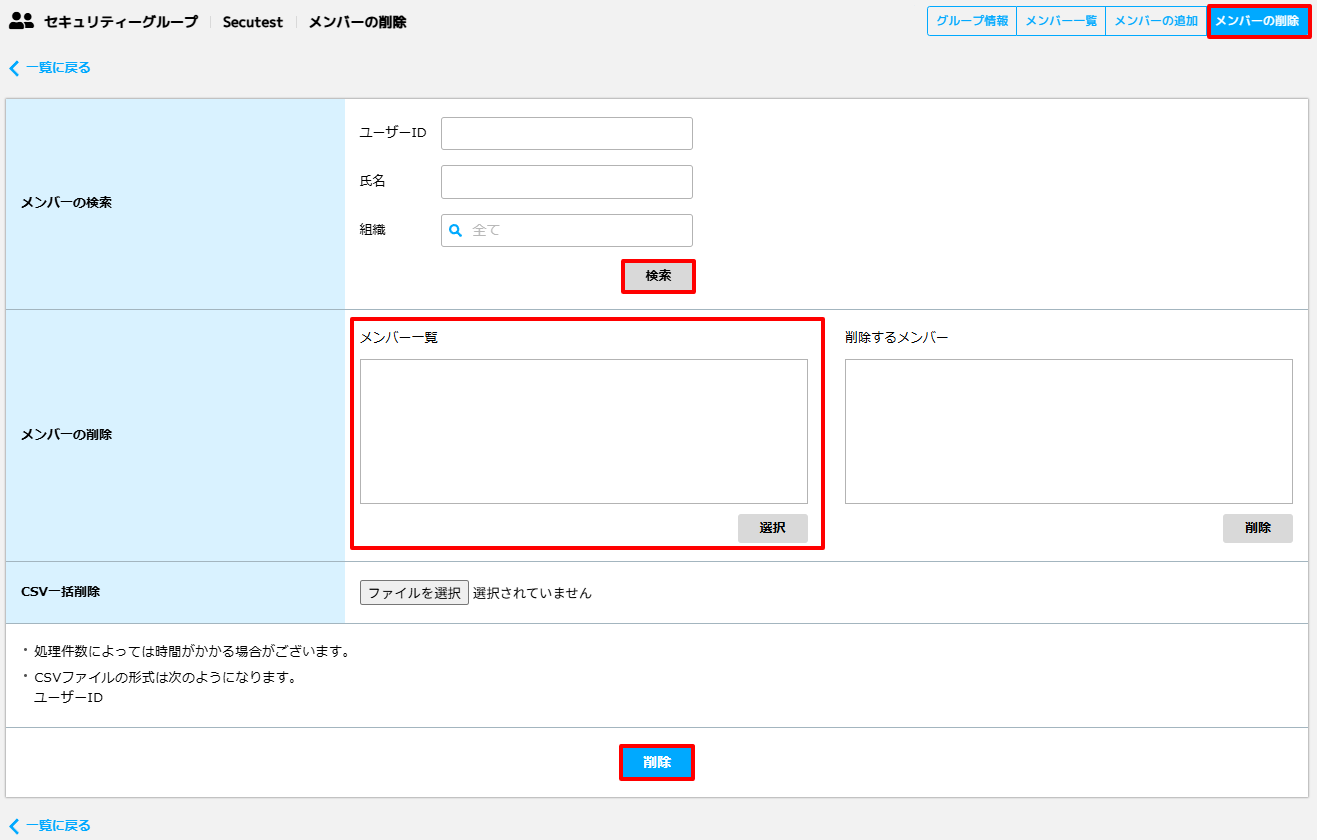Viewport: 1317px width, 840px height.
Task: Click the 選択 button under member list
Action: click(773, 528)
